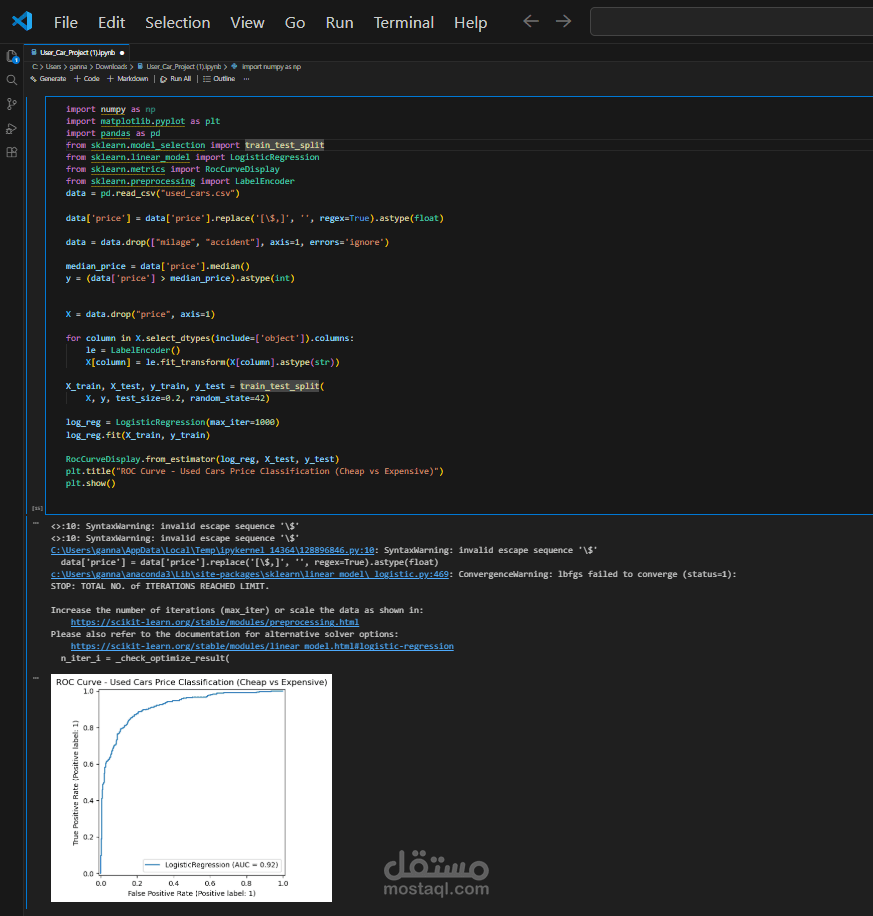
Task: Open the scikit-learn preprocessing documentation link
Action: coord(216,621)
